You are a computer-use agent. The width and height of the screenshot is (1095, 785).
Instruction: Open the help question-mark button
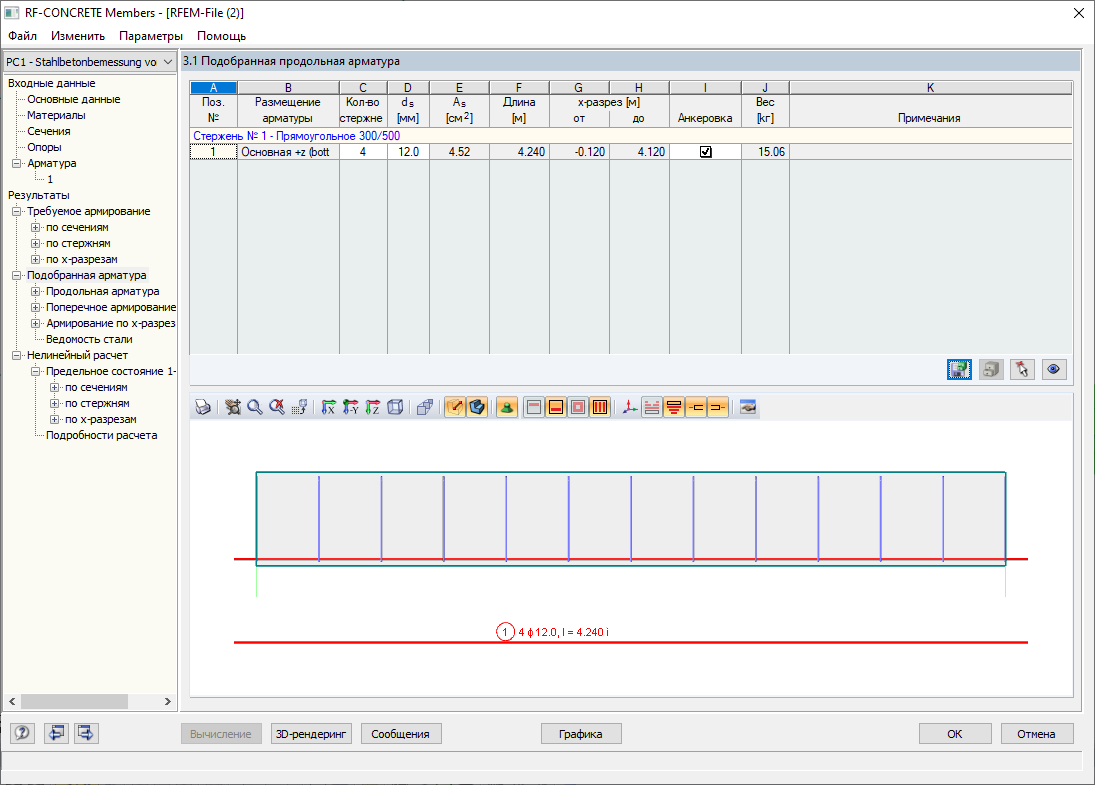(x=22, y=733)
